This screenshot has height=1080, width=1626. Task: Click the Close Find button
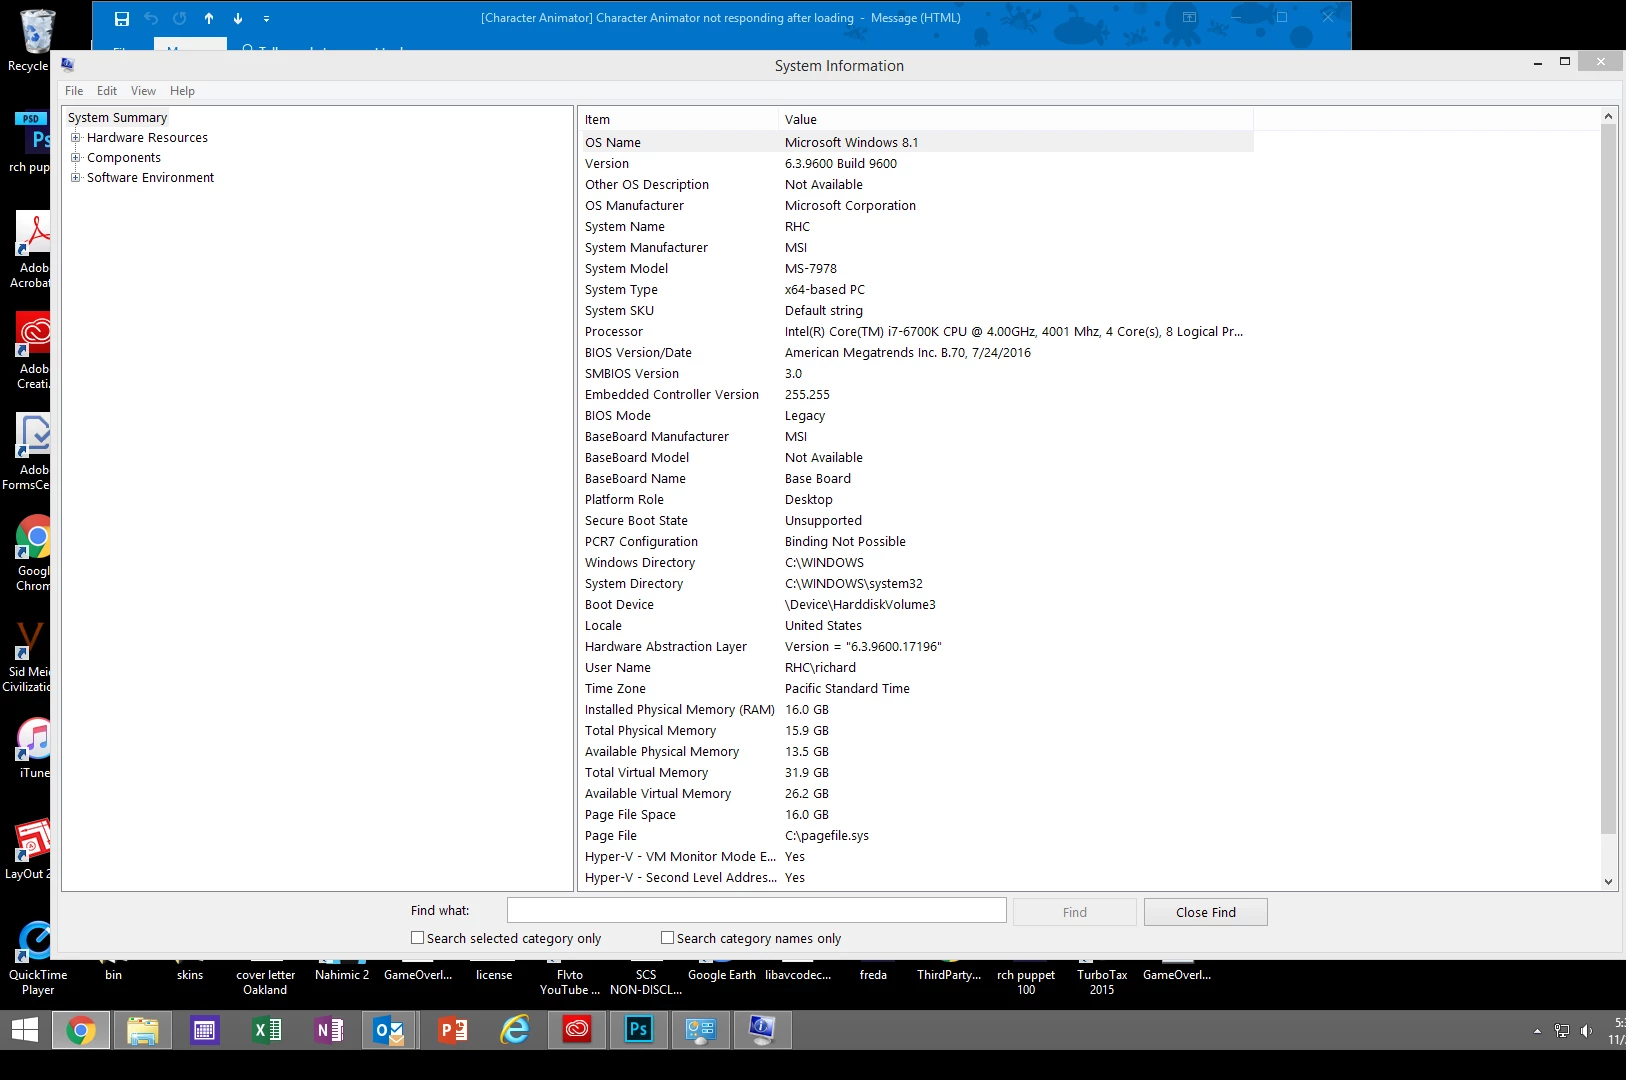coord(1206,912)
